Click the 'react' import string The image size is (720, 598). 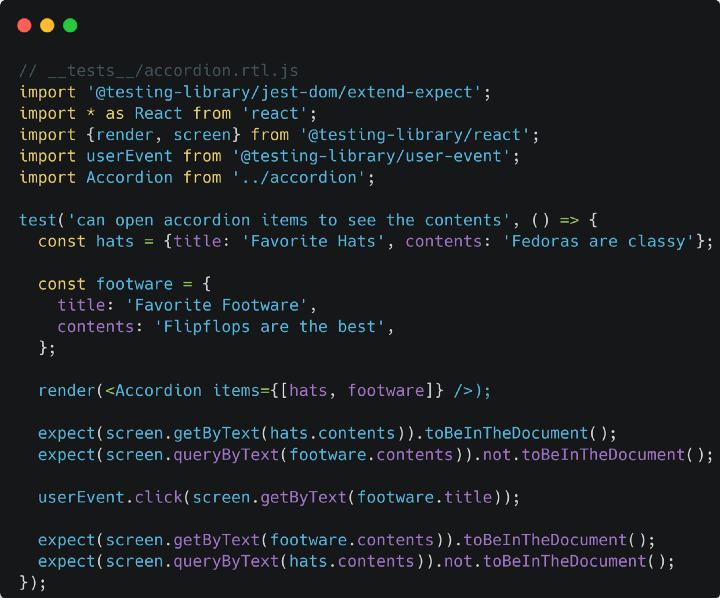click(x=274, y=113)
